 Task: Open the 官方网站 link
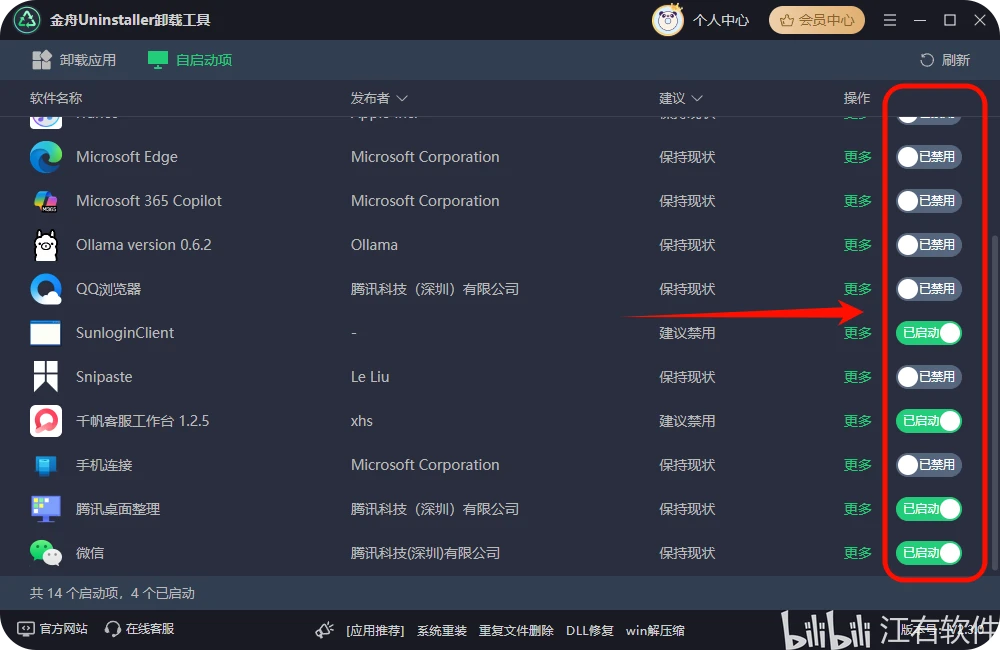[x=52, y=629]
